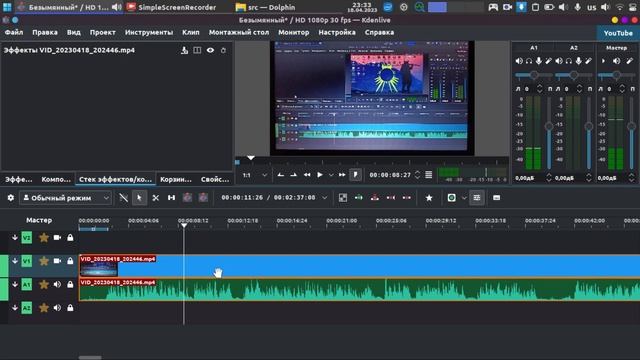
Task: Open the Монтажный стол menu
Action: pyautogui.click(x=239, y=32)
